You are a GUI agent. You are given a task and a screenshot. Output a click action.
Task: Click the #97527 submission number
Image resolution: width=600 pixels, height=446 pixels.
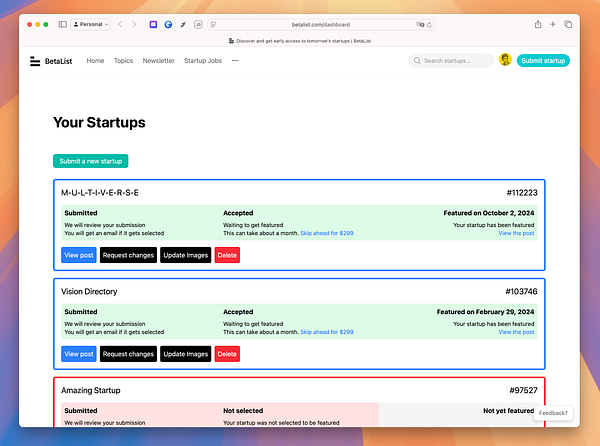pyautogui.click(x=523, y=390)
